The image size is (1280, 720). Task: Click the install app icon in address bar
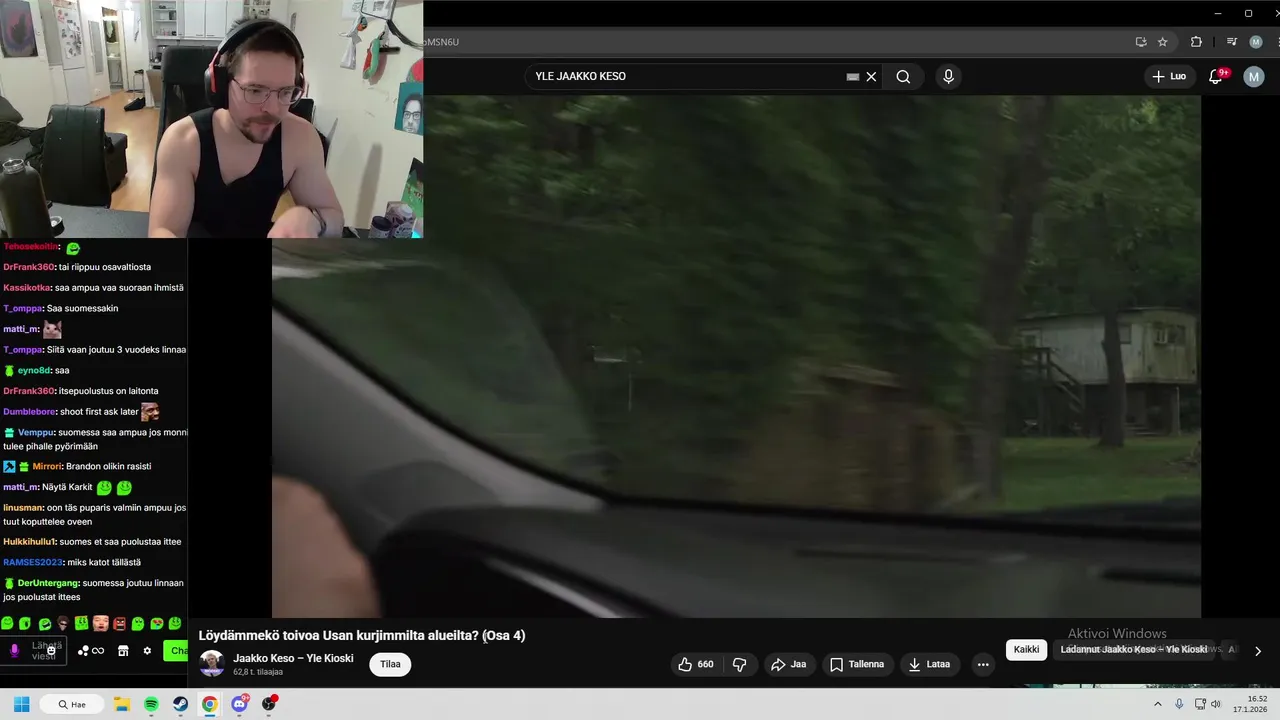pos(1141,42)
